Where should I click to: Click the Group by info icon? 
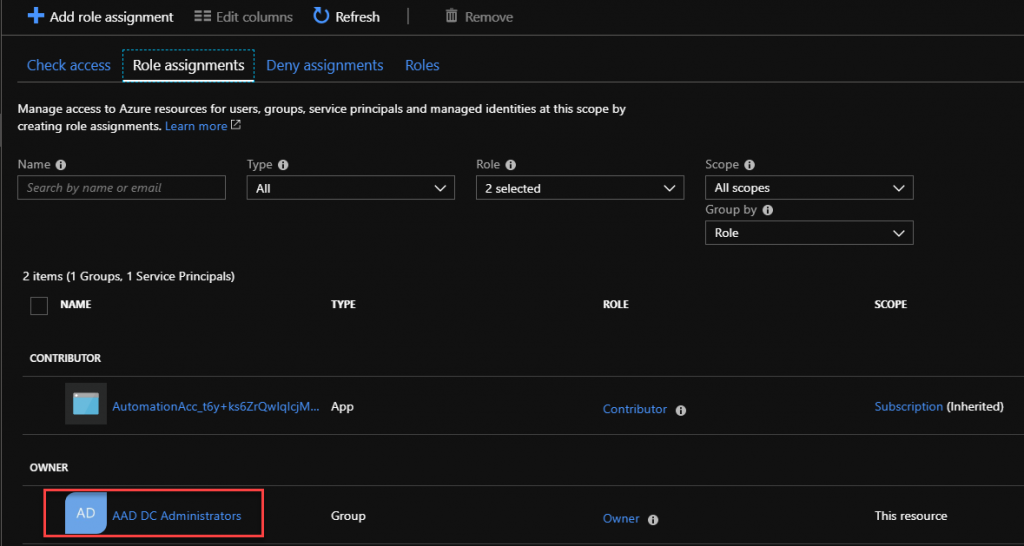(x=768, y=210)
